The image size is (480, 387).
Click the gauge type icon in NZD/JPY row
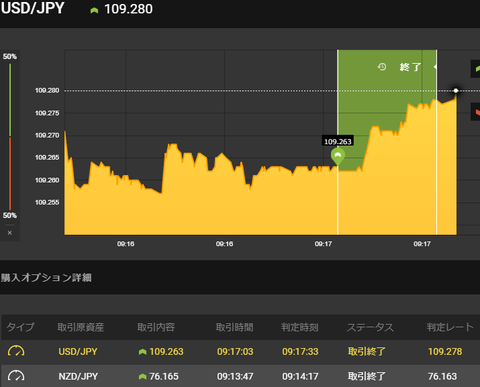[16, 376]
